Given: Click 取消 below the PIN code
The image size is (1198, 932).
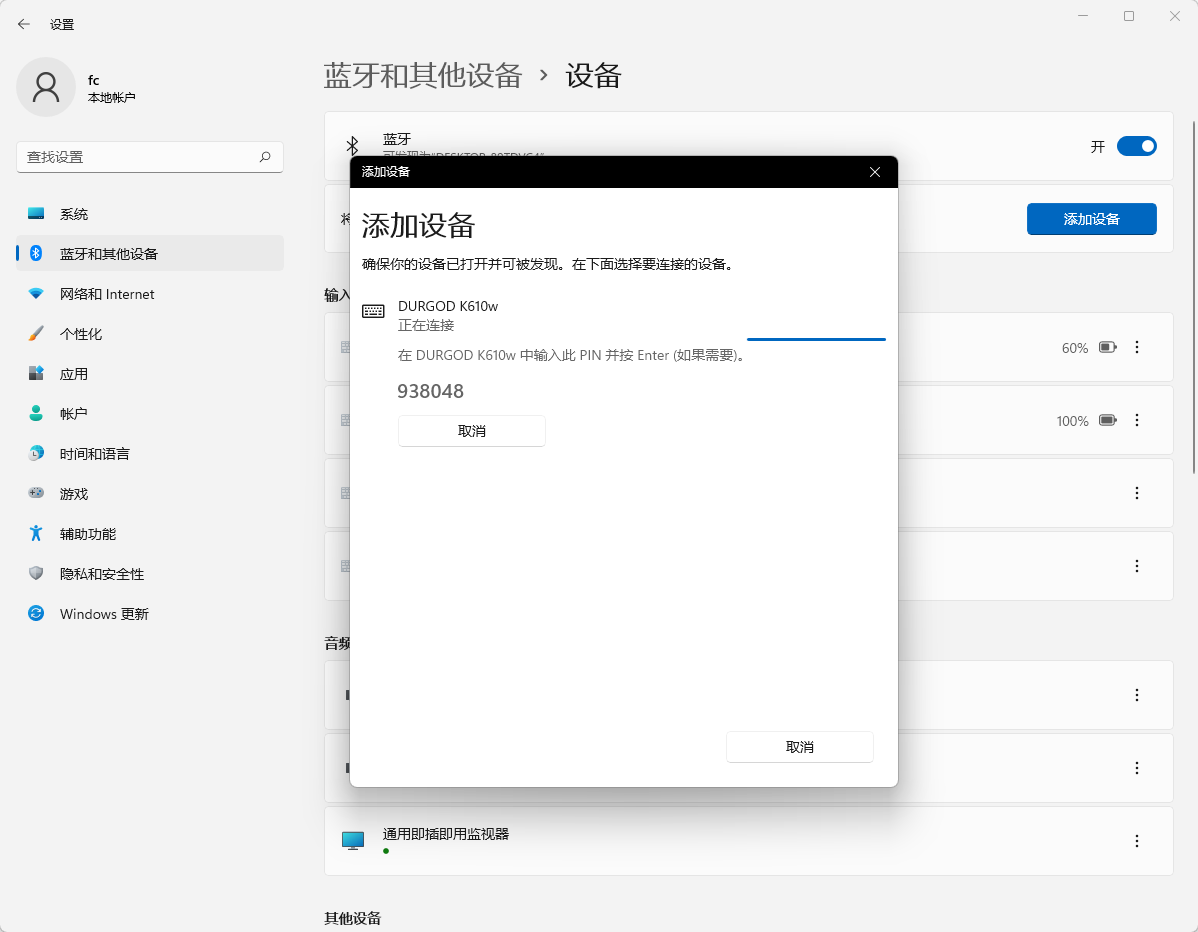Looking at the screenshot, I should [x=471, y=431].
